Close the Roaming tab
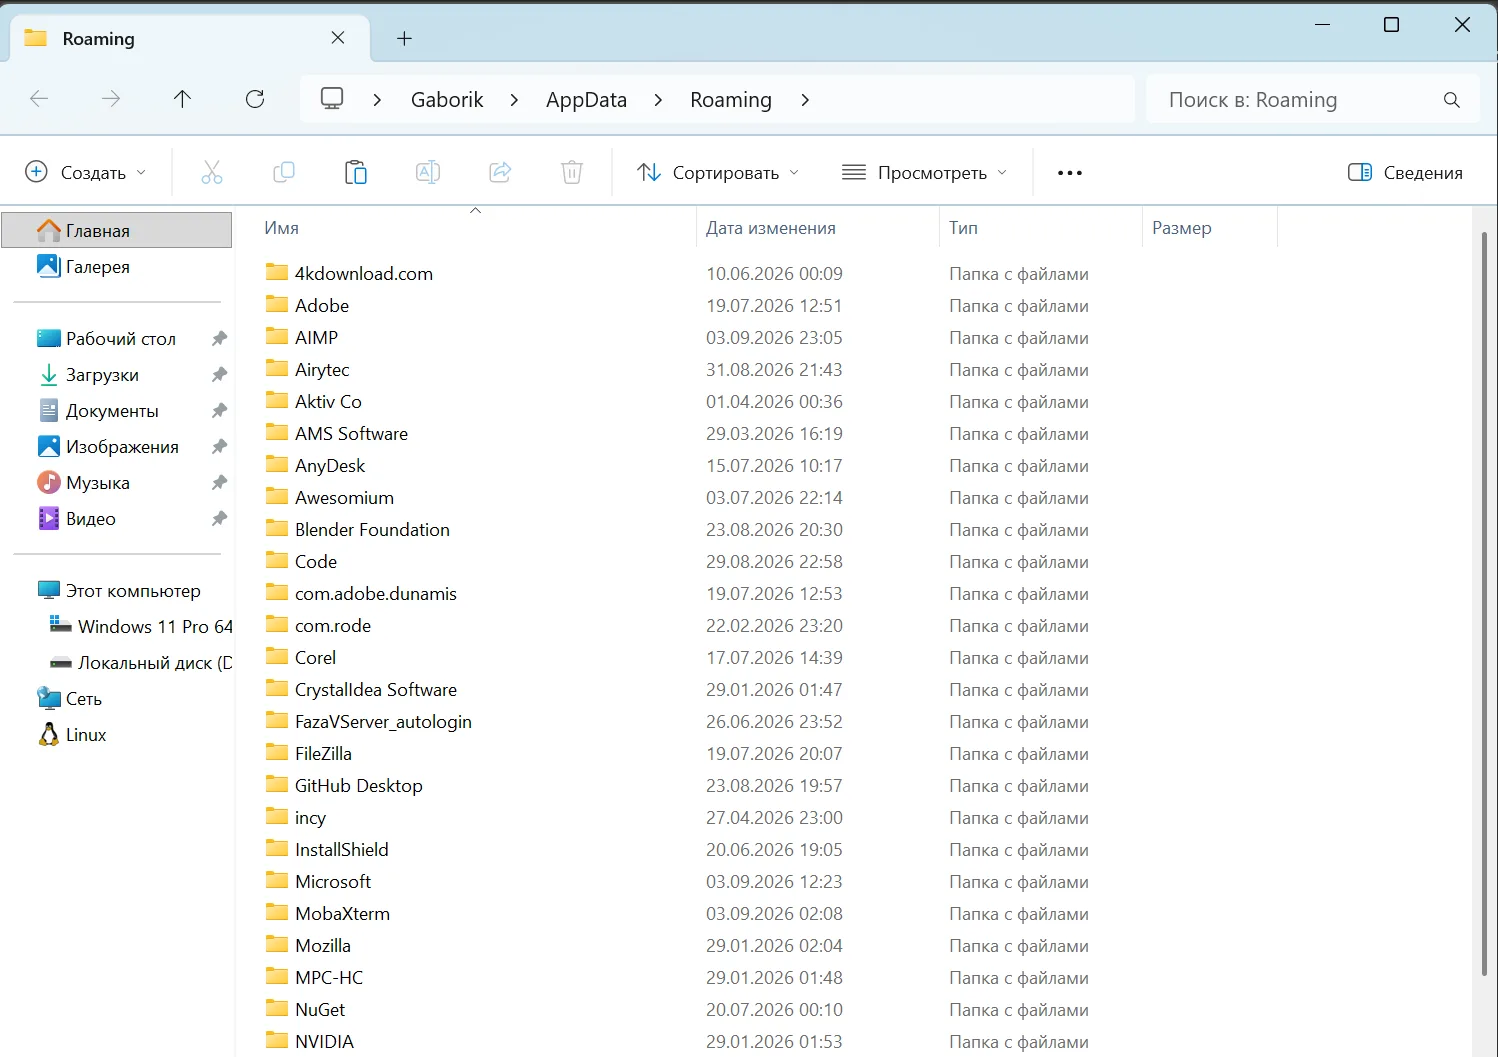Viewport: 1498px width, 1057px height. coord(338,38)
